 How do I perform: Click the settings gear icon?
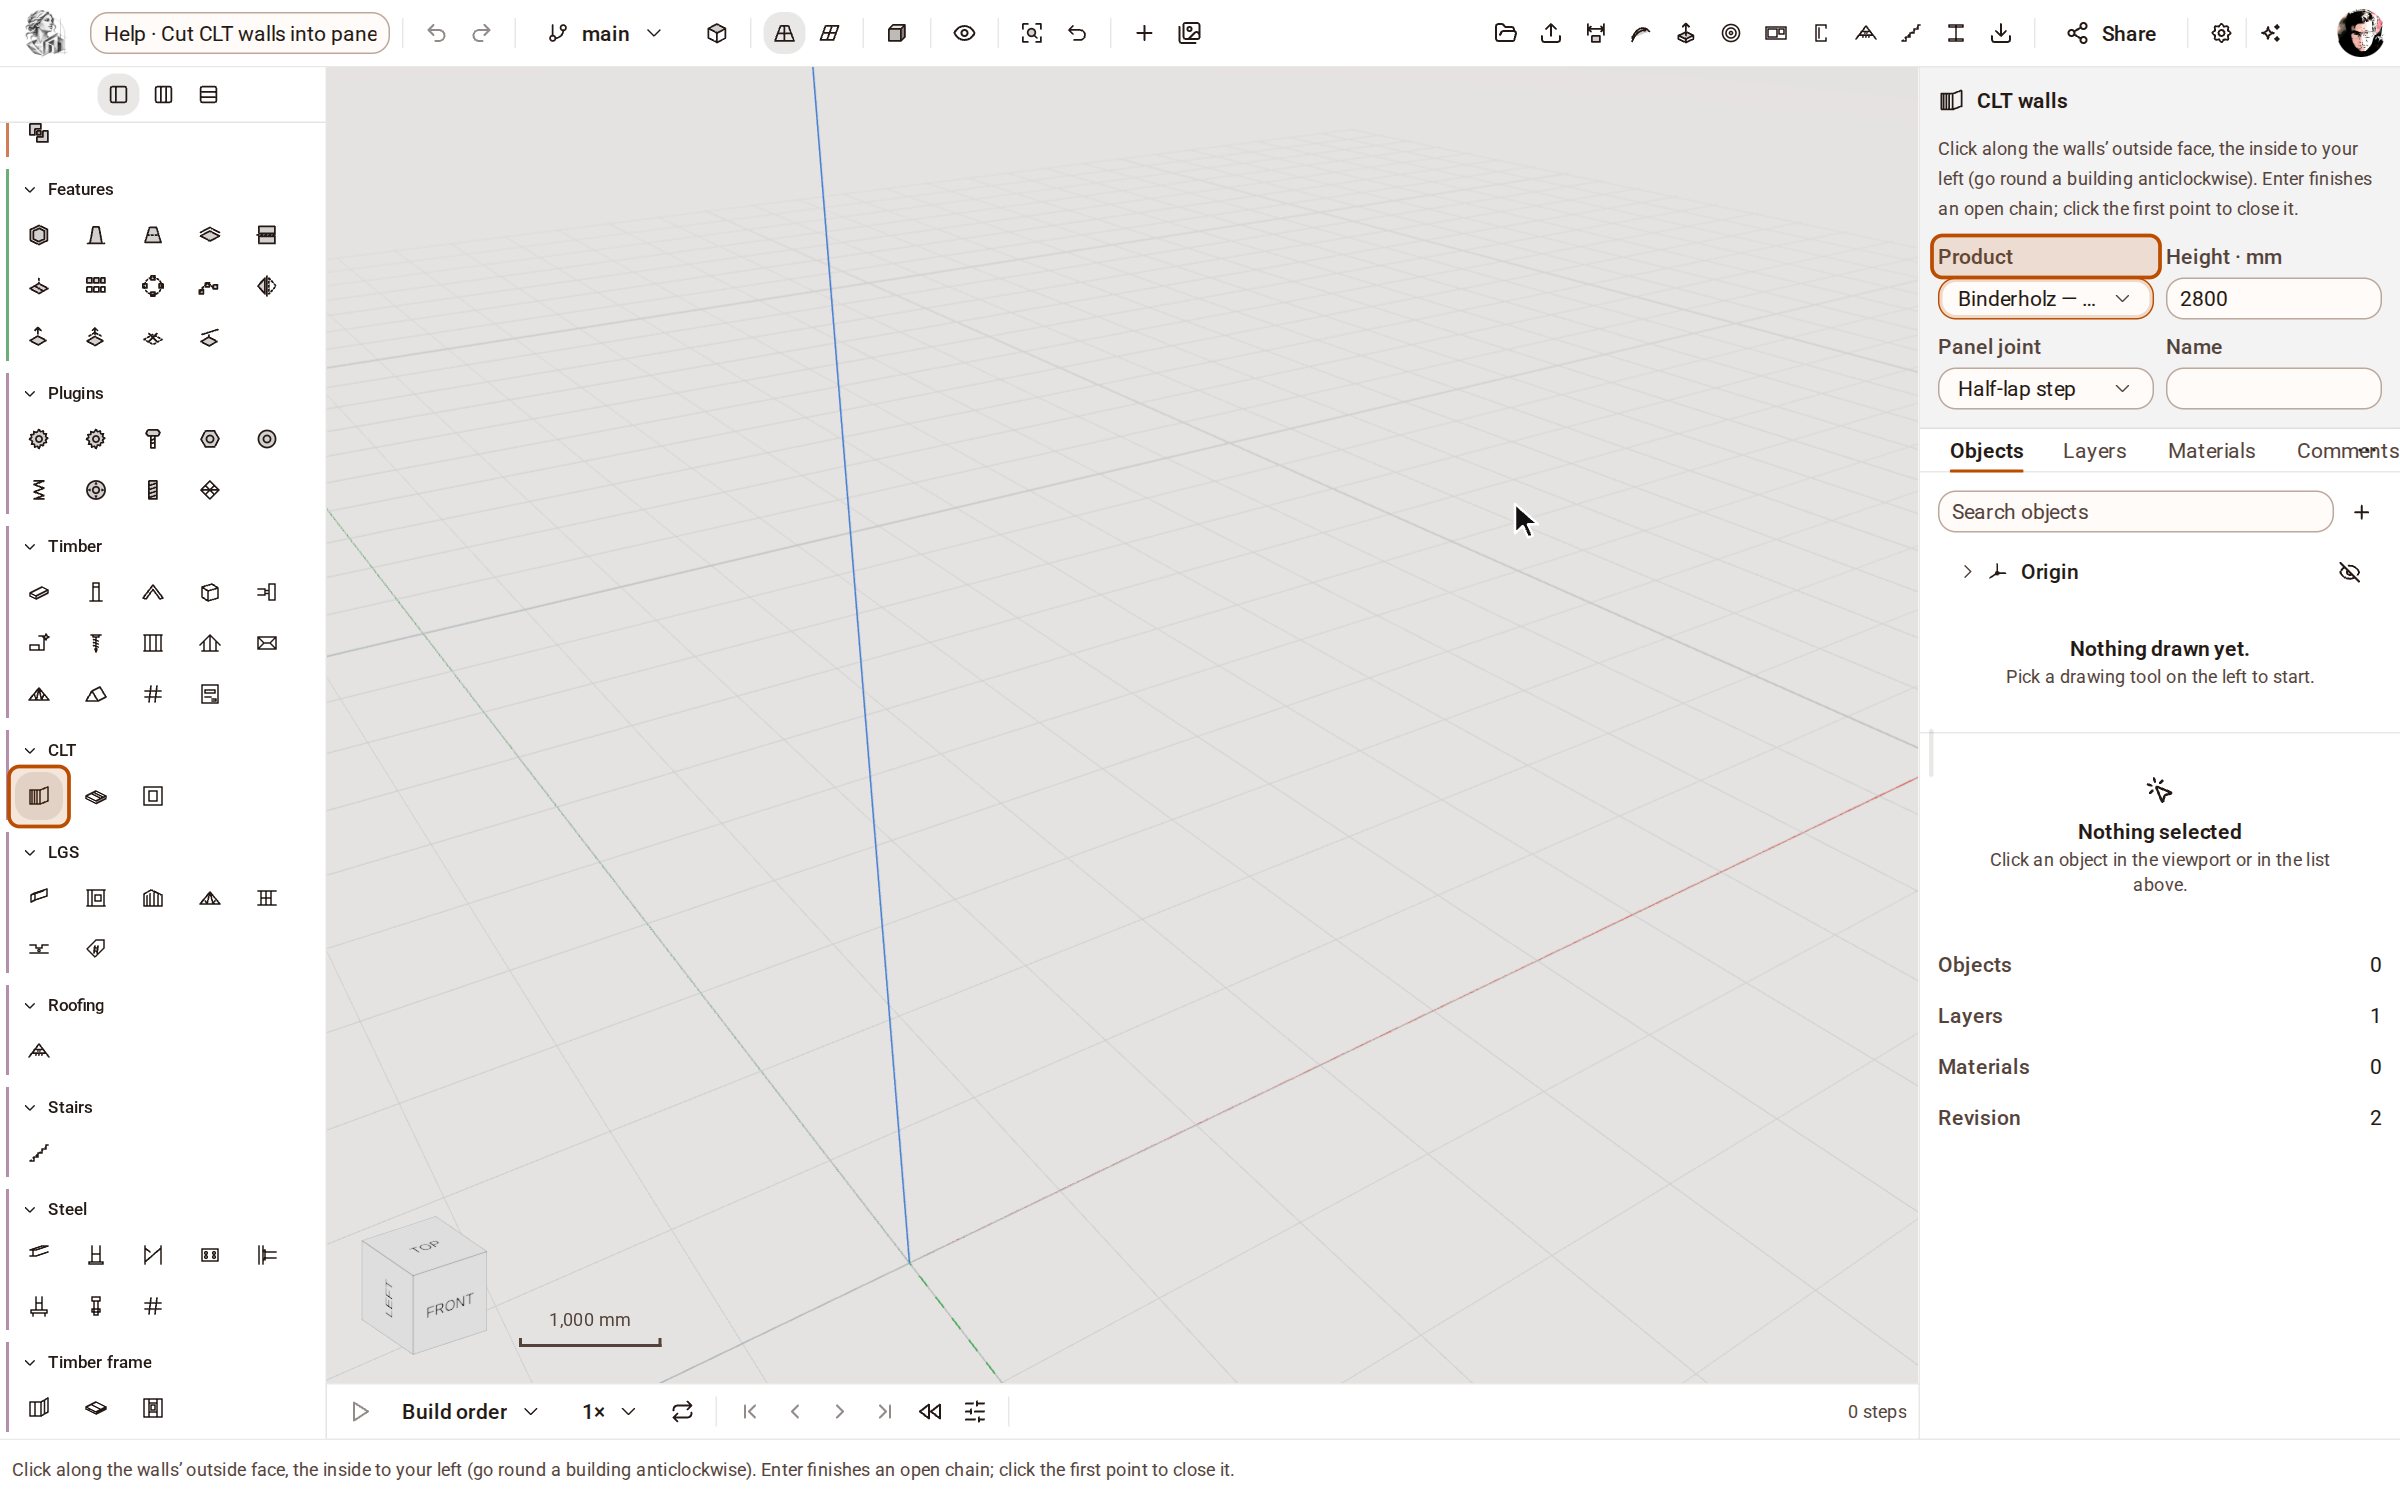pyautogui.click(x=2221, y=33)
